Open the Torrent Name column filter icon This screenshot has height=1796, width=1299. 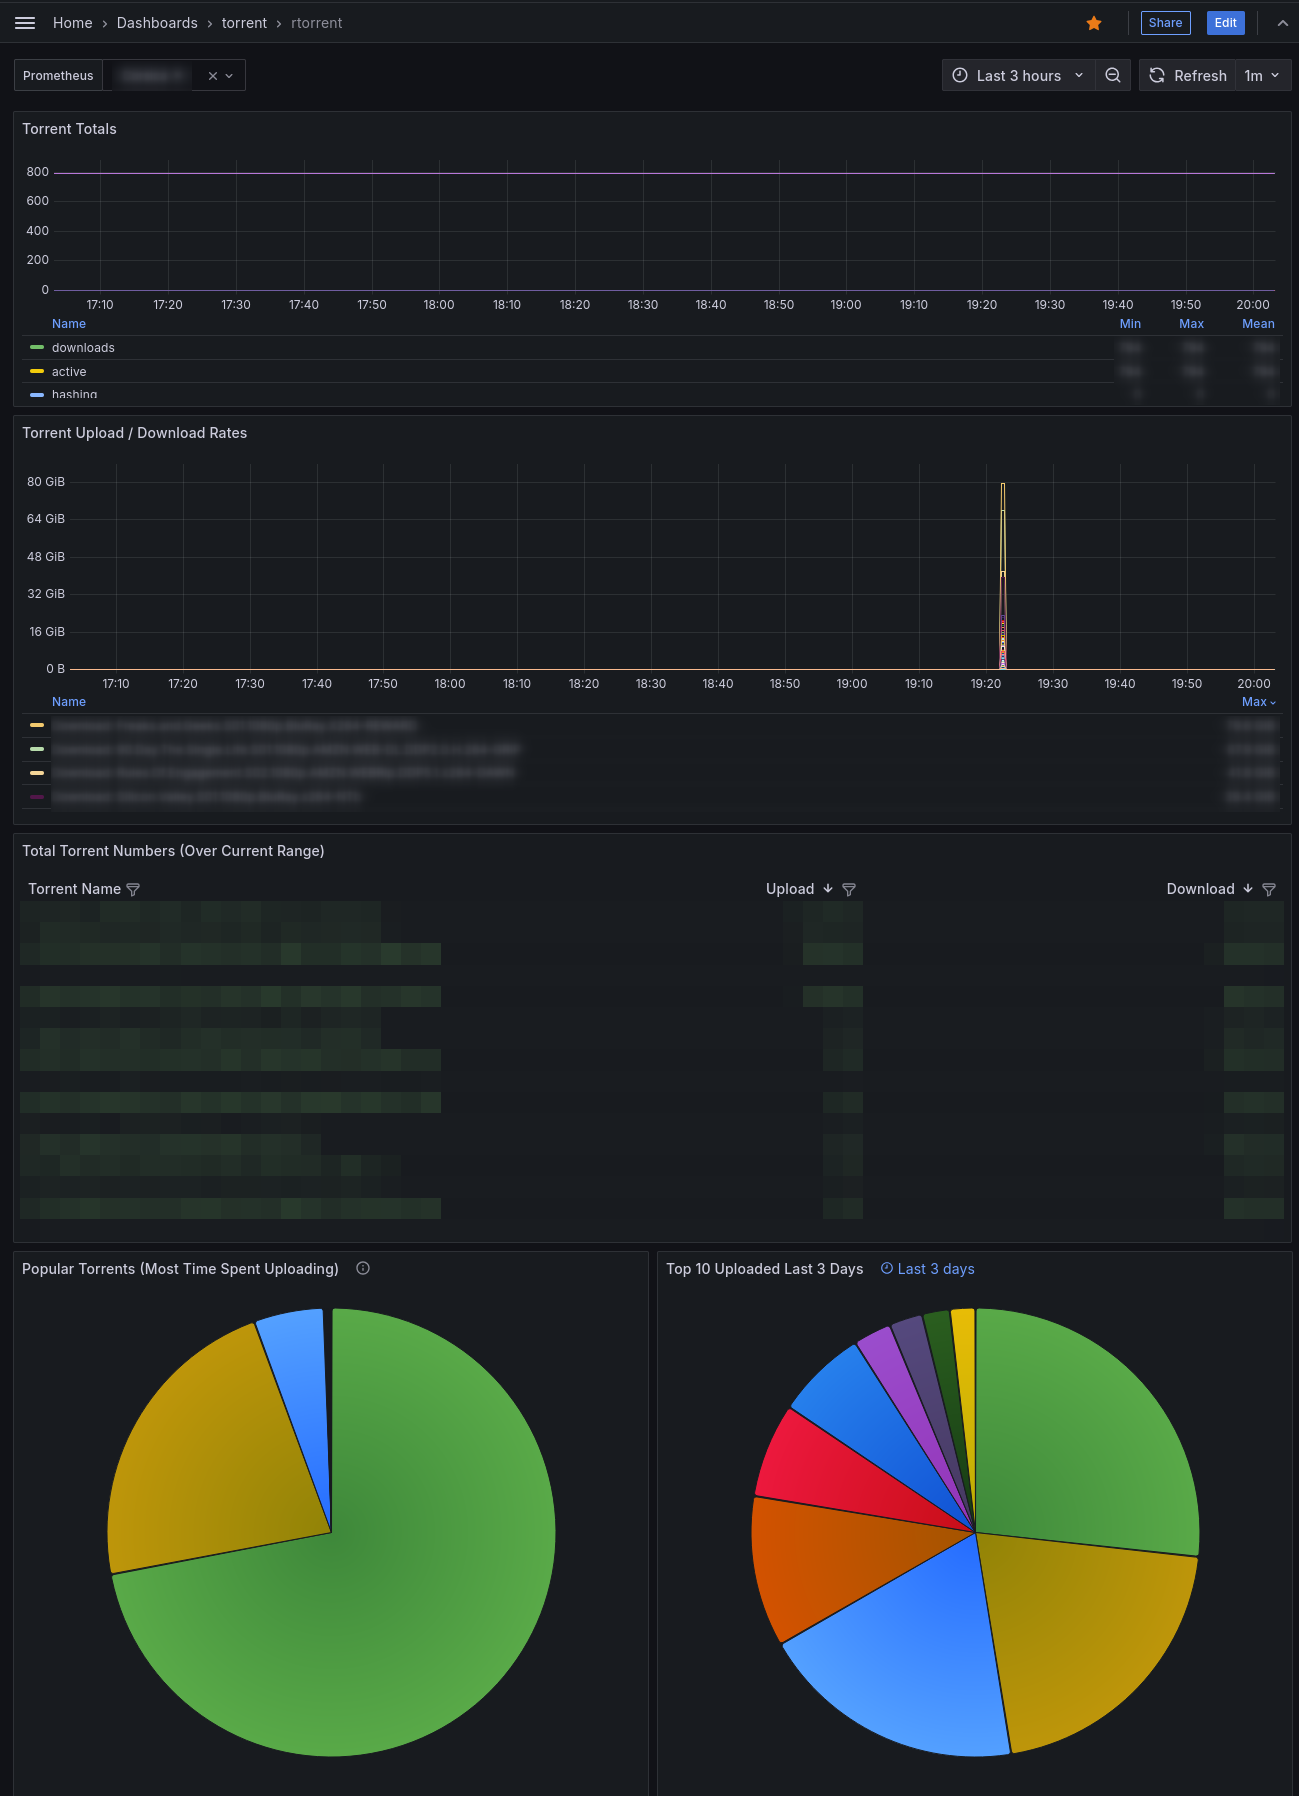[133, 890]
